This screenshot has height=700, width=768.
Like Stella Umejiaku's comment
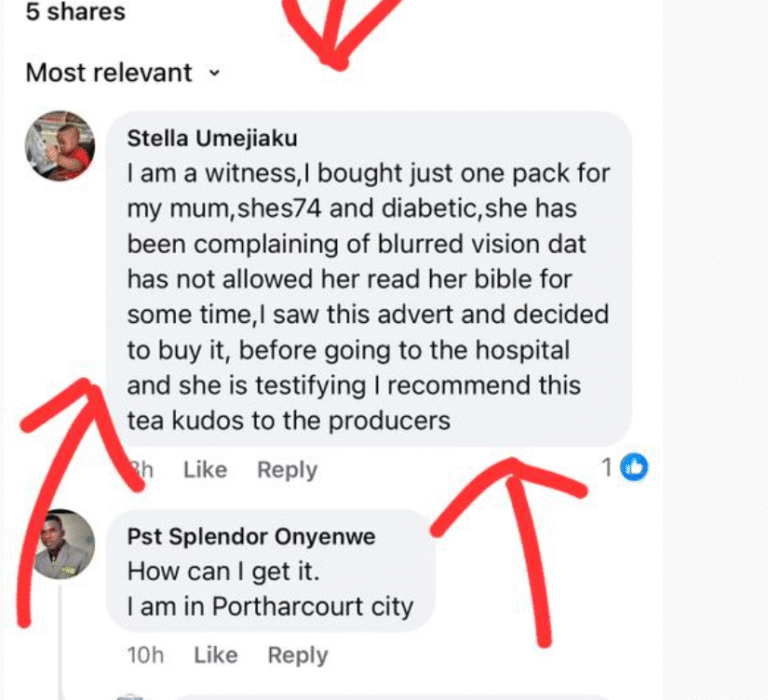point(205,470)
